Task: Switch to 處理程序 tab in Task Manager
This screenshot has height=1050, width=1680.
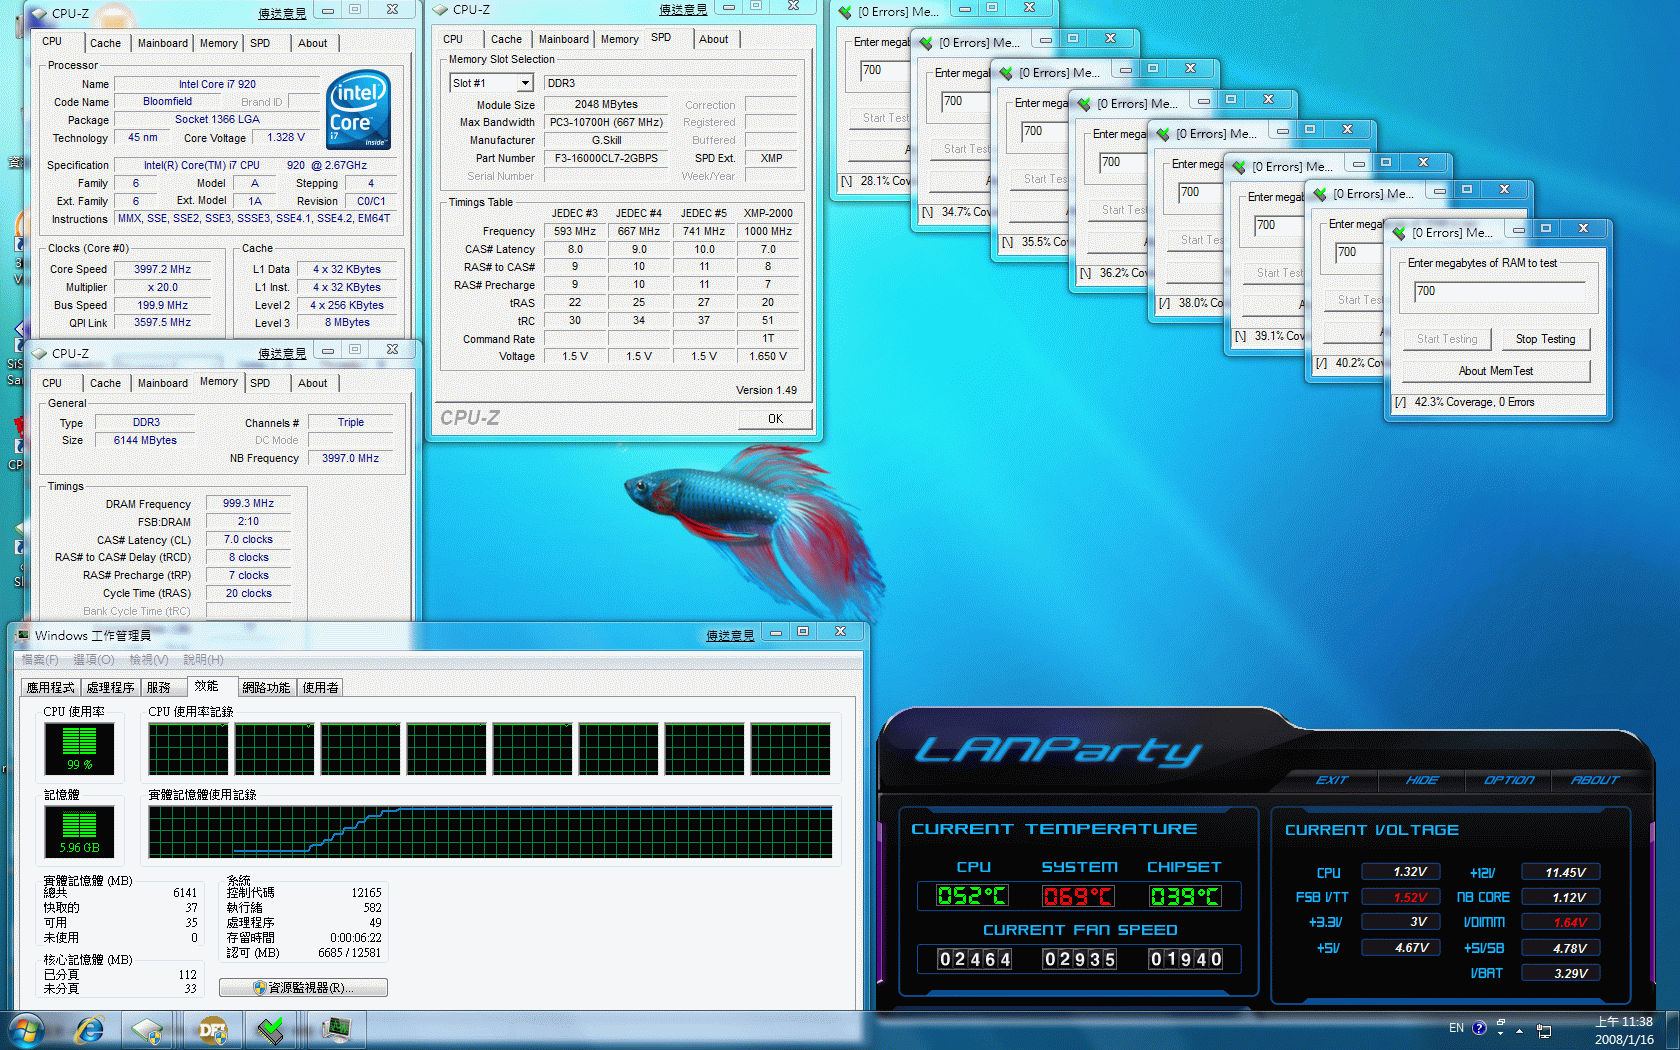Action: tap(110, 687)
